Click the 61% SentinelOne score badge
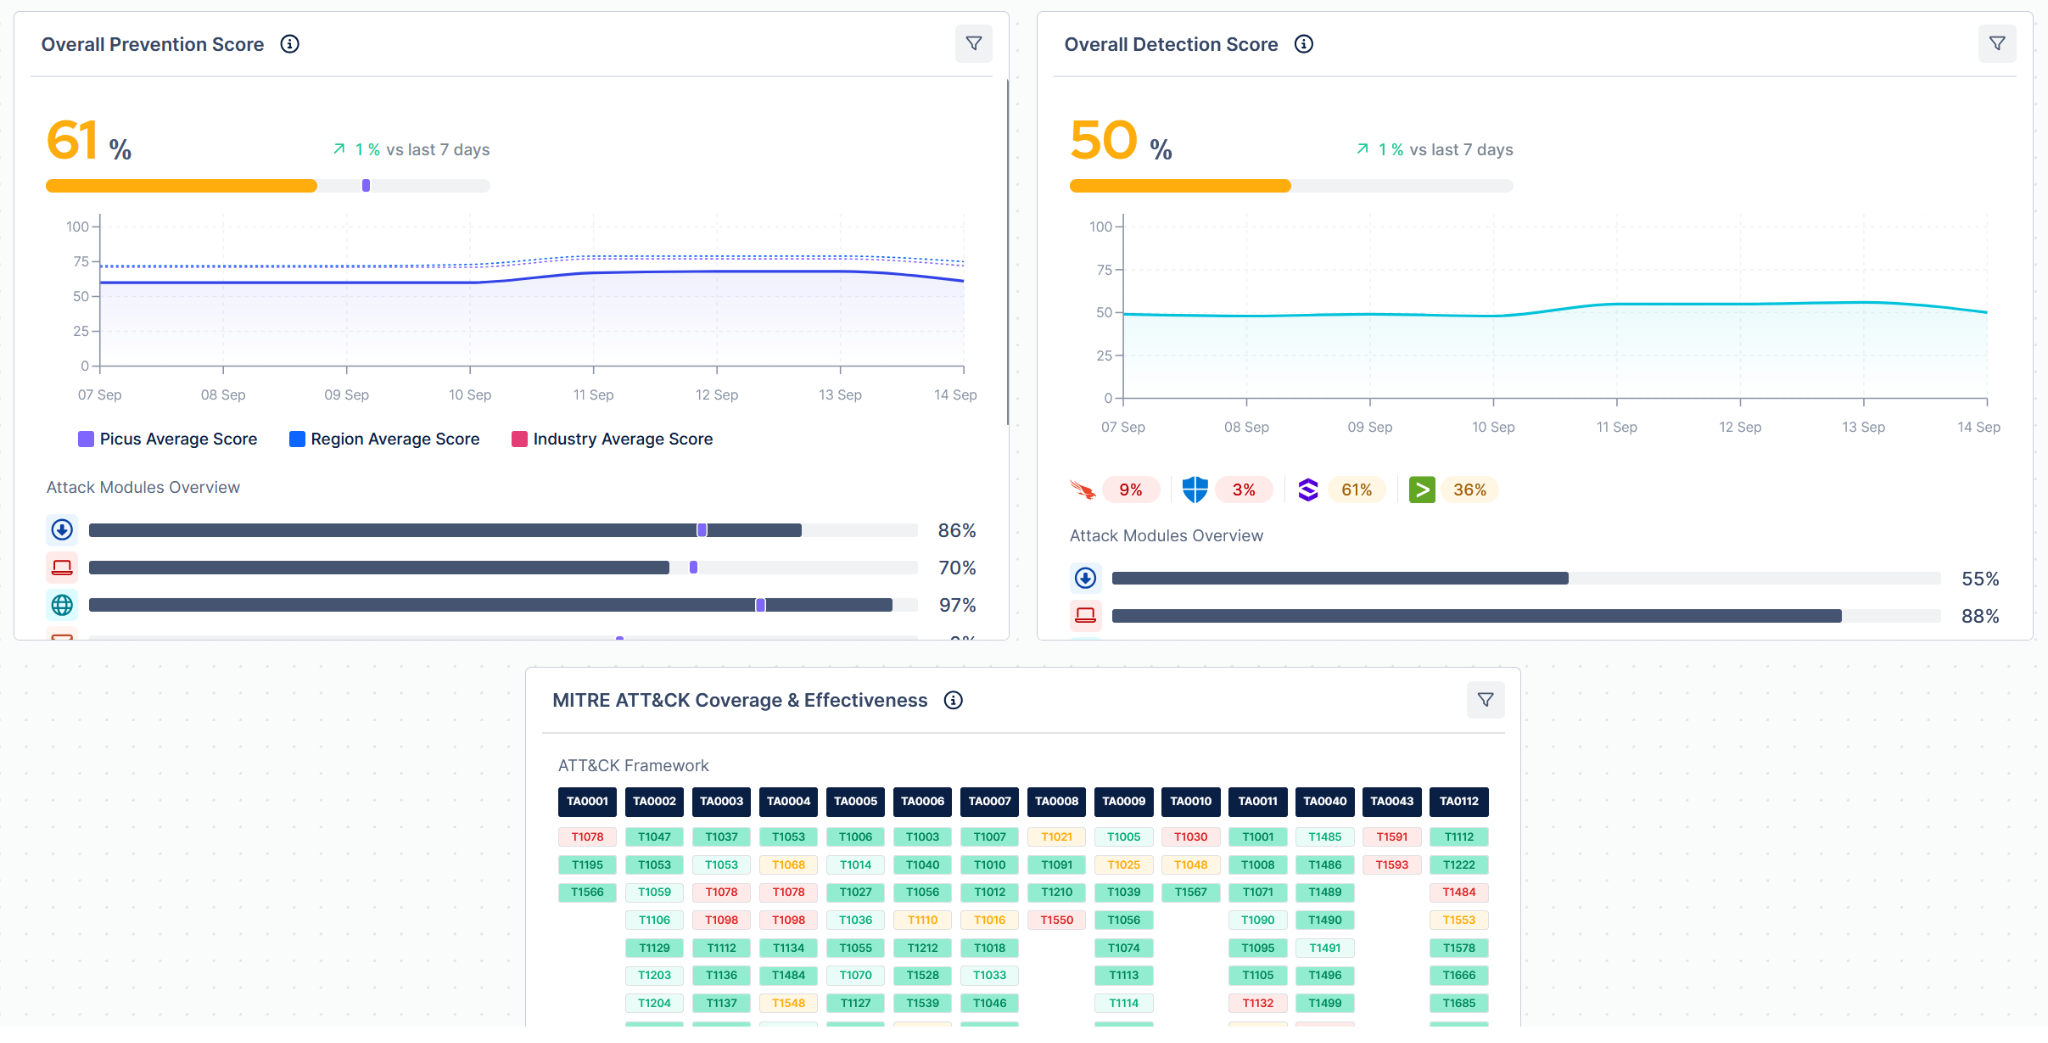The image size is (2048, 1043). coord(1356,490)
